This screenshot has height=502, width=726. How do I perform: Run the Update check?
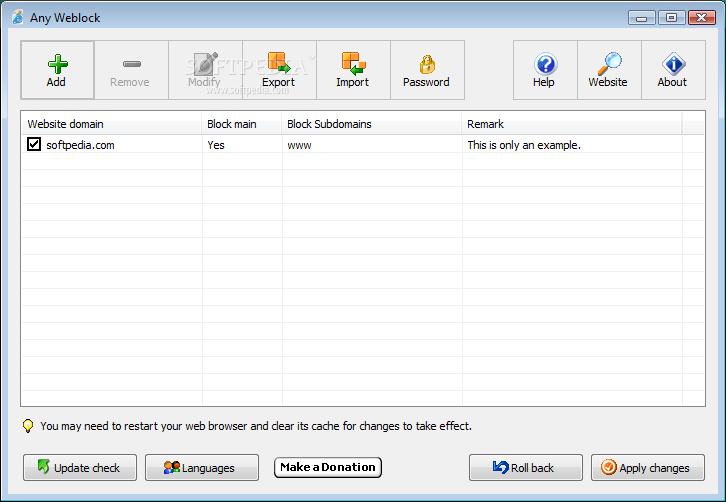pos(80,467)
